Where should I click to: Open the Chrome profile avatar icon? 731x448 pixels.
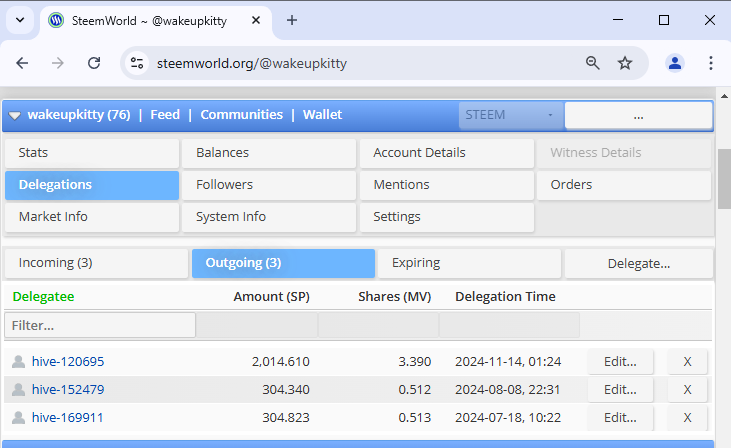675,63
